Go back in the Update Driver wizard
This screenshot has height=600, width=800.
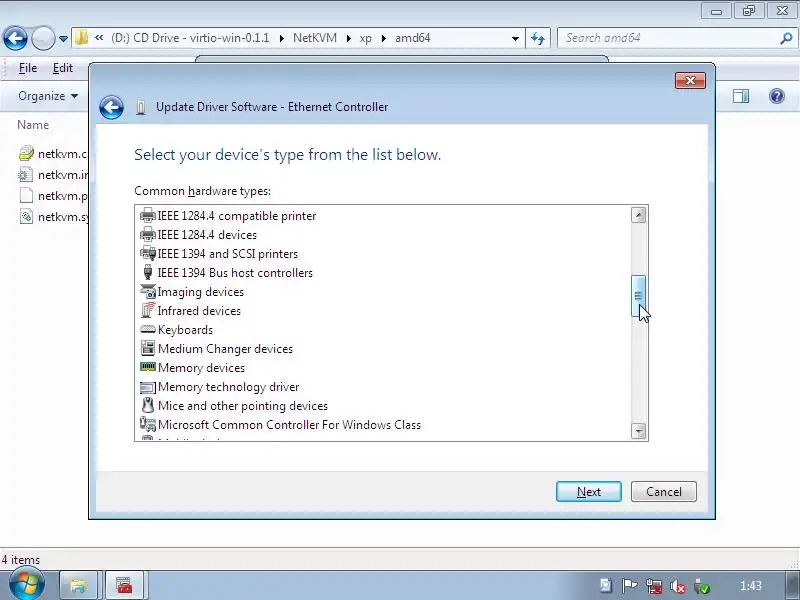pyautogui.click(x=111, y=107)
